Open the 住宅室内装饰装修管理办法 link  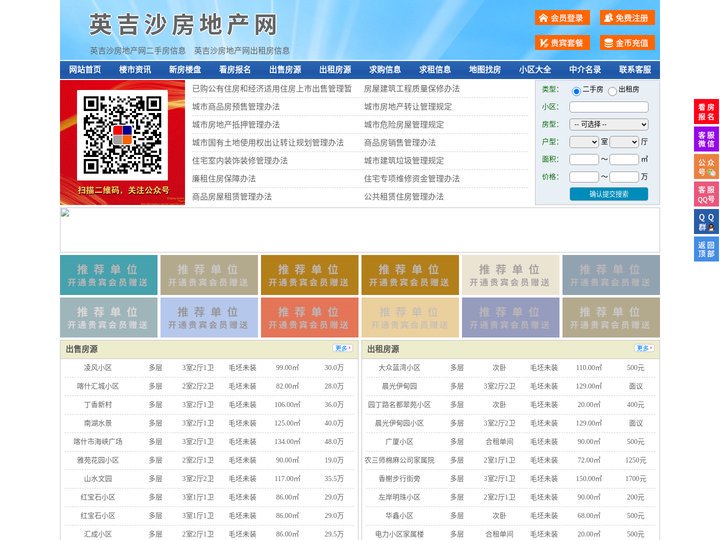(x=240, y=161)
